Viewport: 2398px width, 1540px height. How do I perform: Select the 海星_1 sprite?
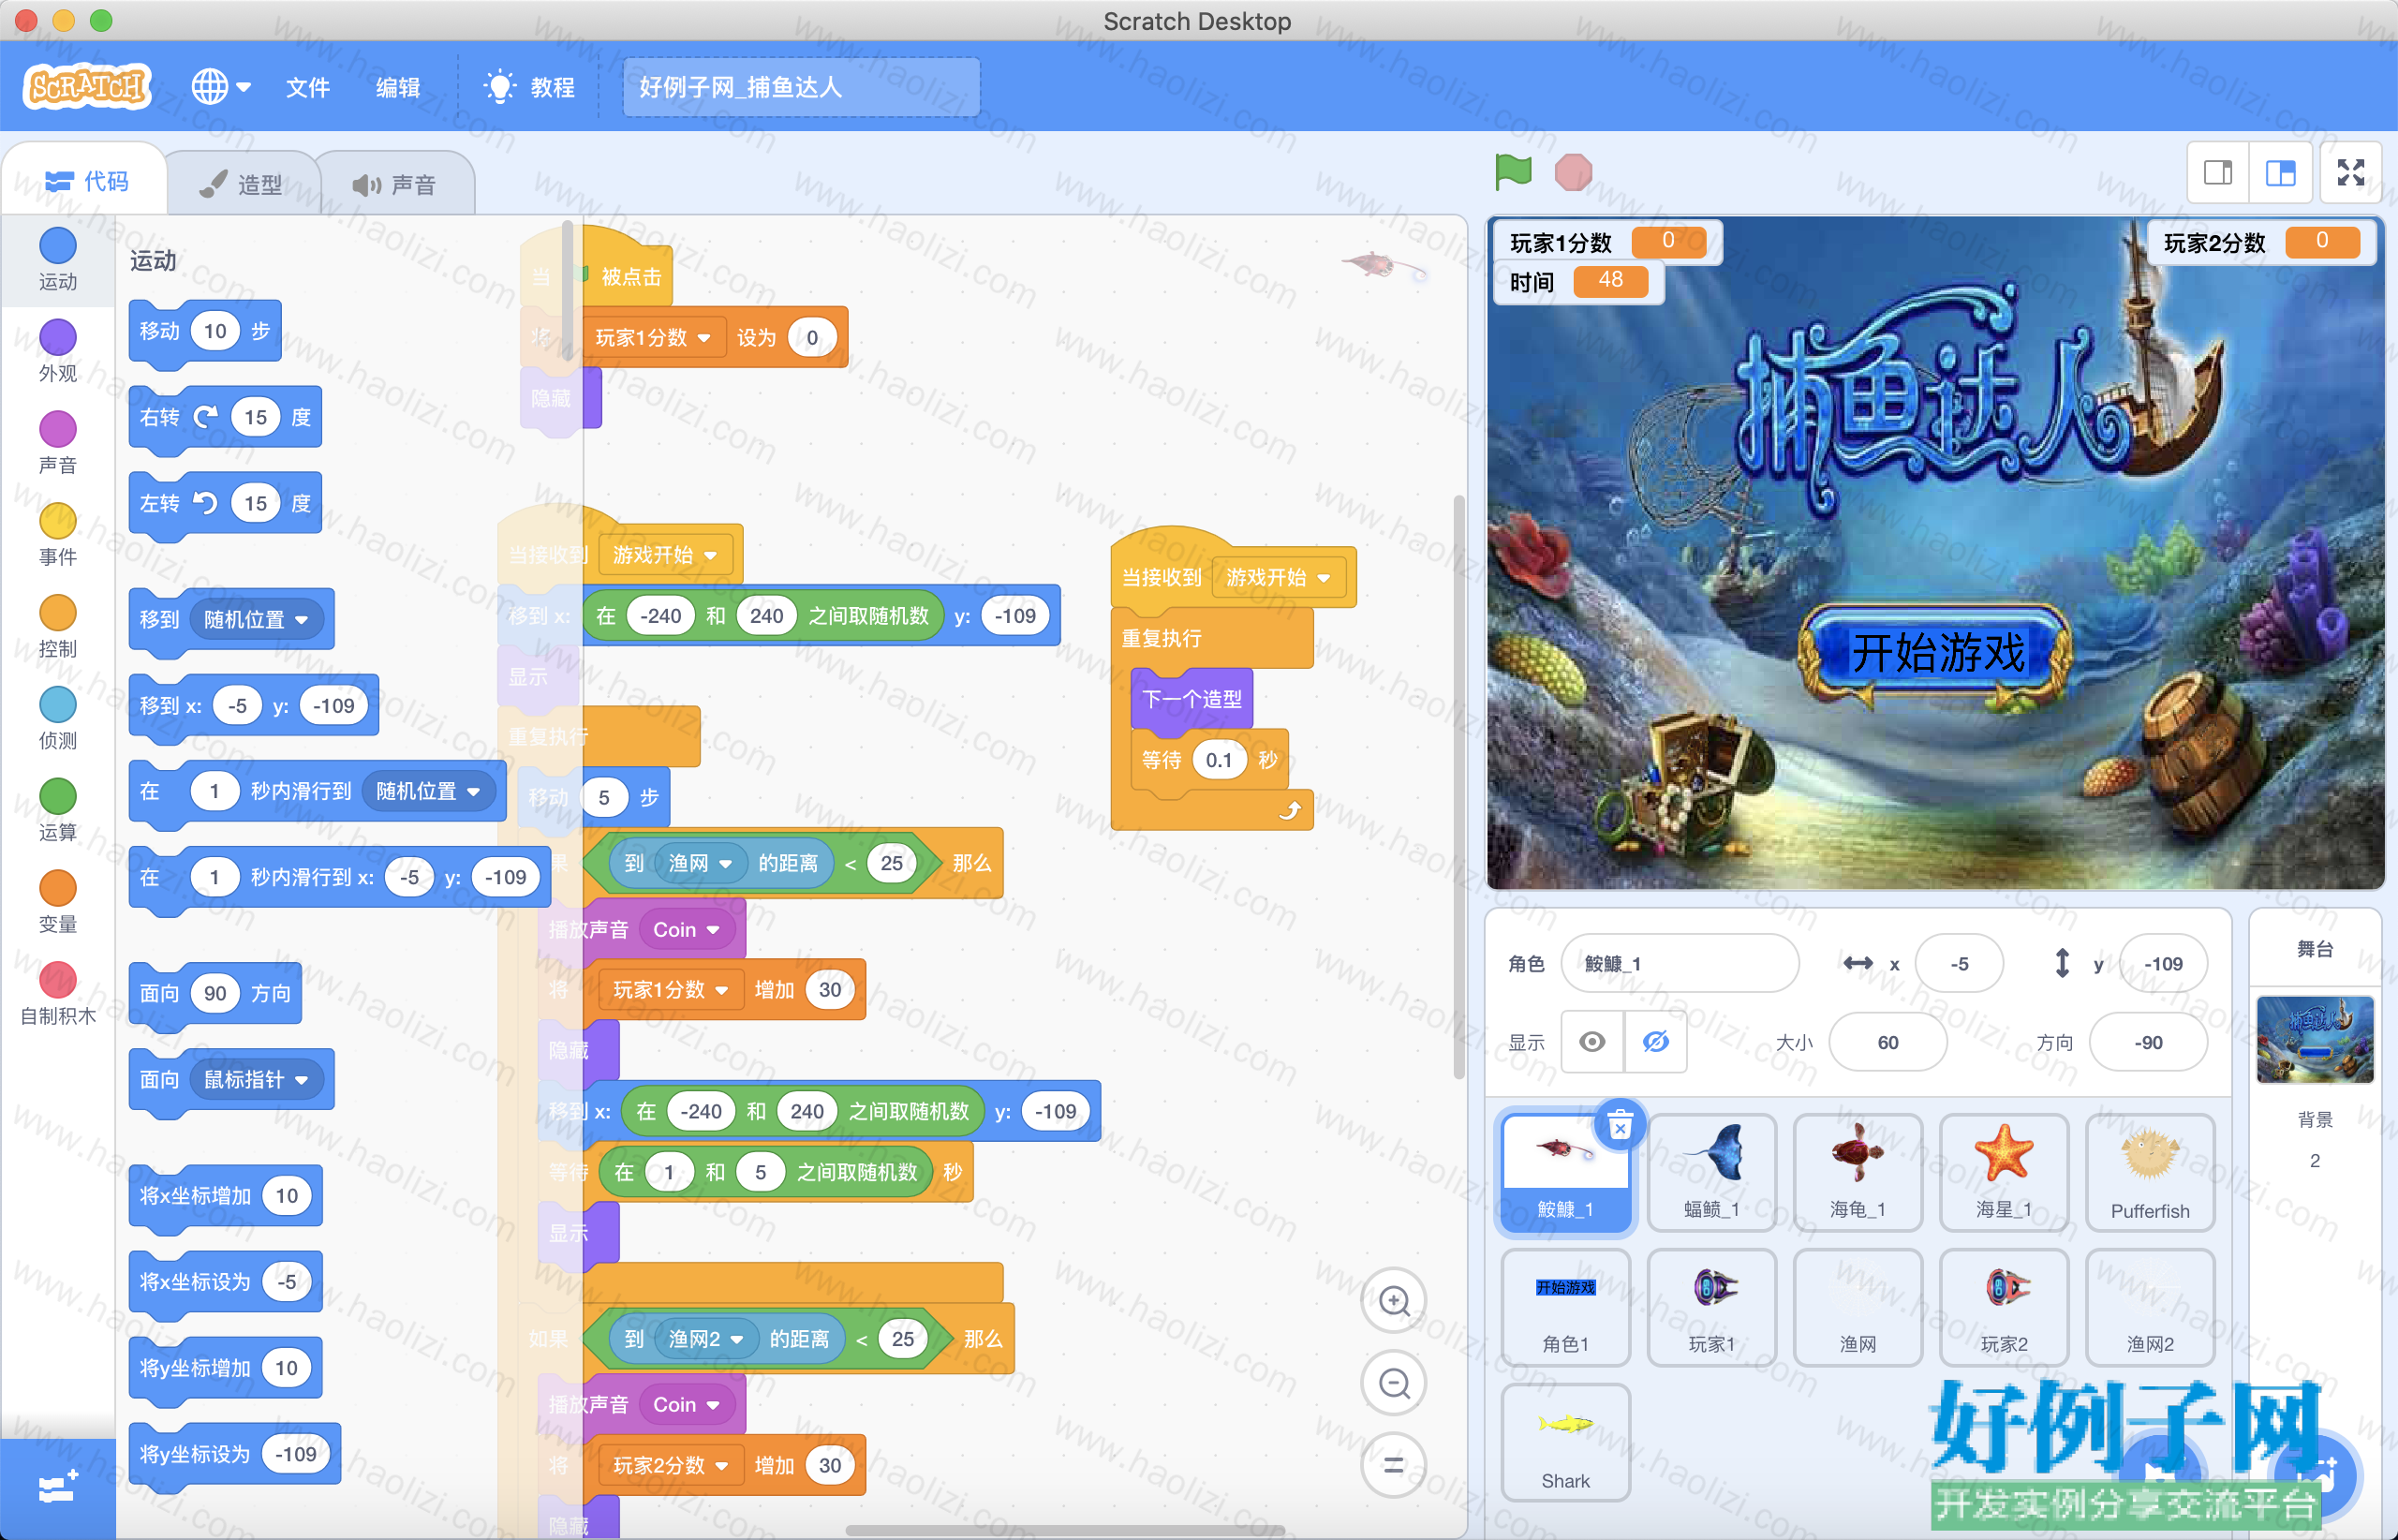coord(2004,1173)
